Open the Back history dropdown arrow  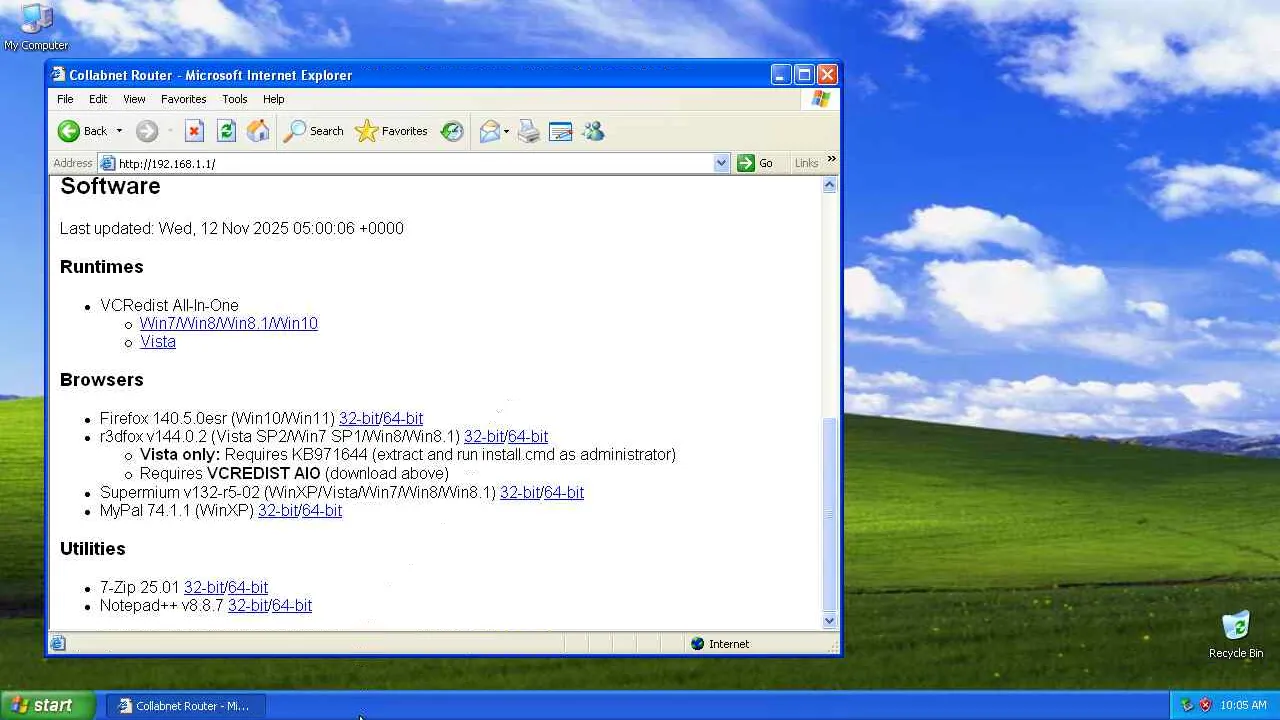119,131
